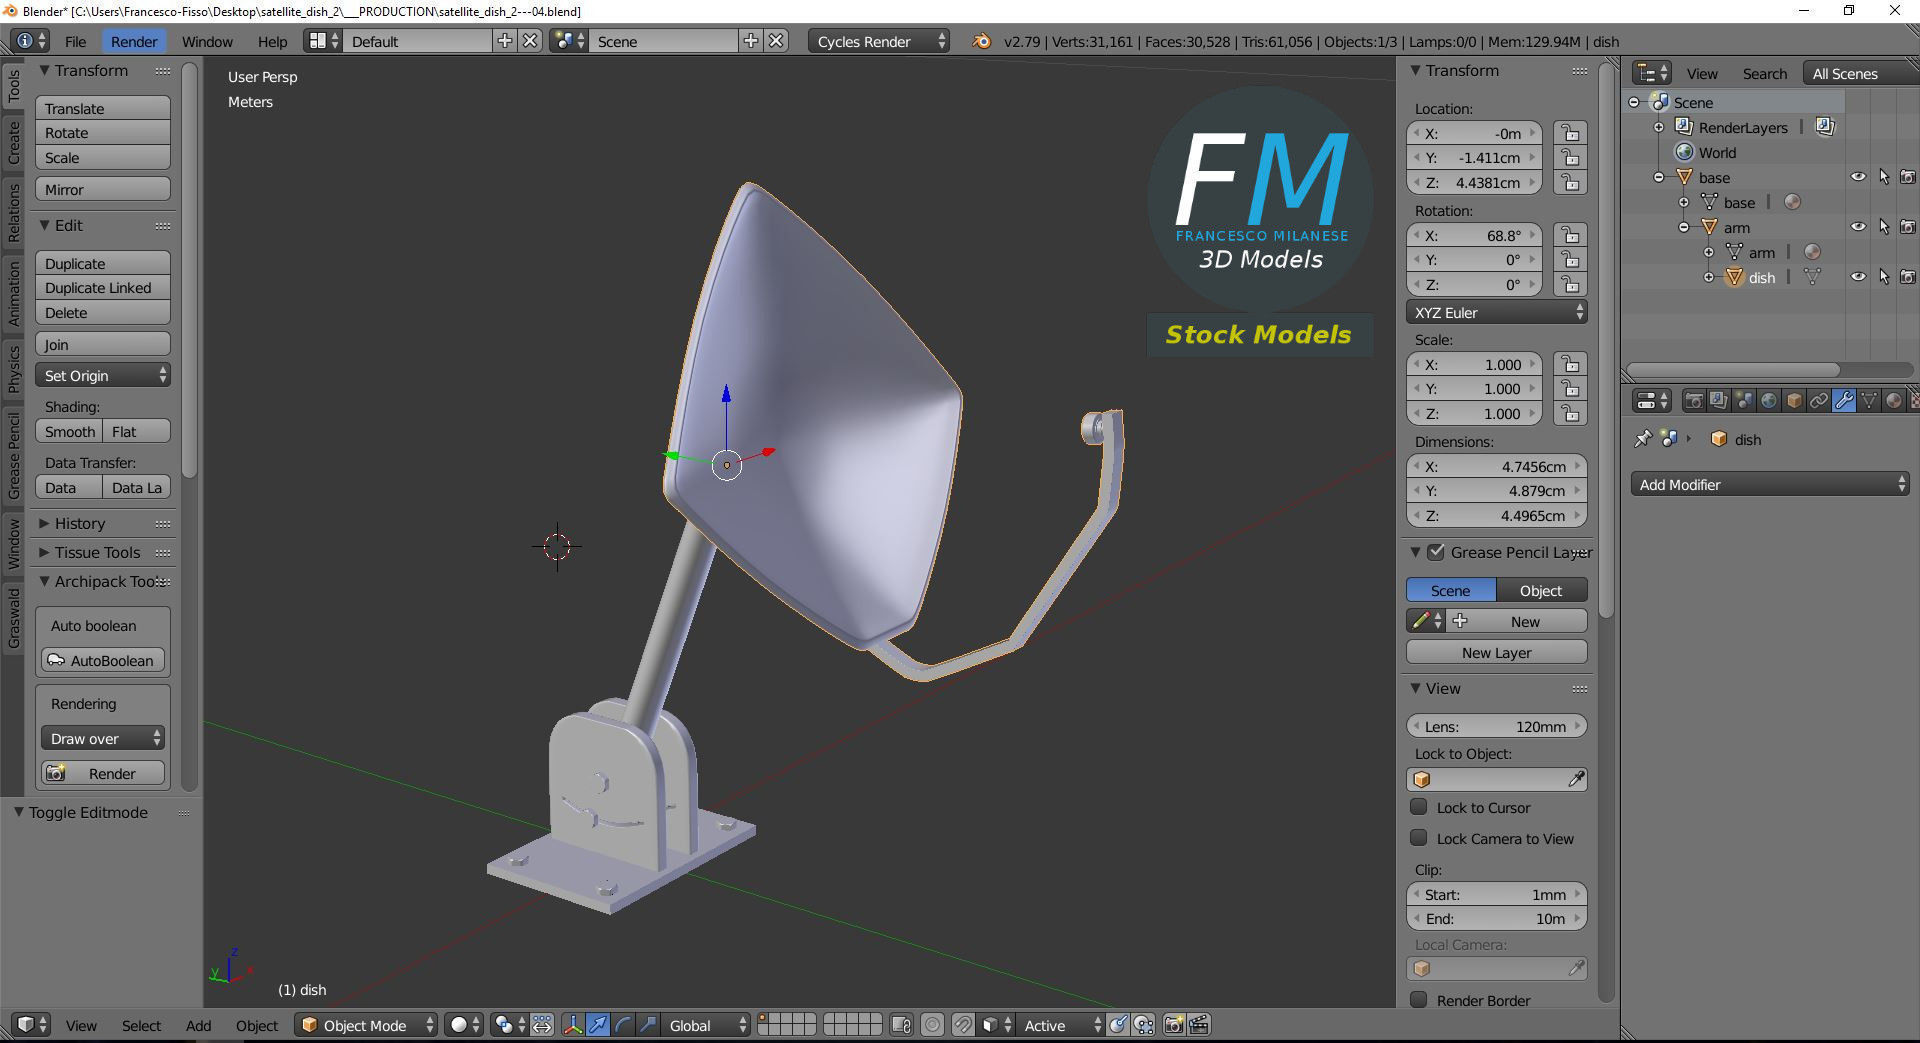Click the pin icon in properties header

[x=1642, y=439]
